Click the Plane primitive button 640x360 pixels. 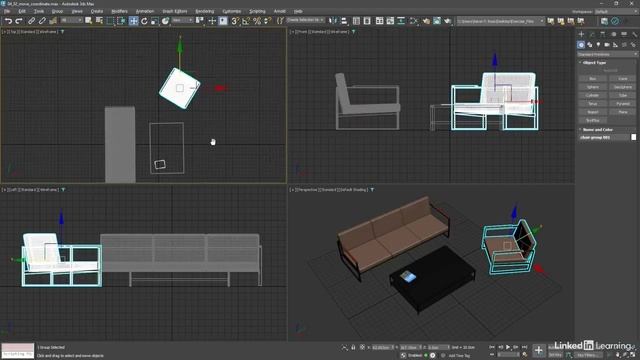click(622, 112)
